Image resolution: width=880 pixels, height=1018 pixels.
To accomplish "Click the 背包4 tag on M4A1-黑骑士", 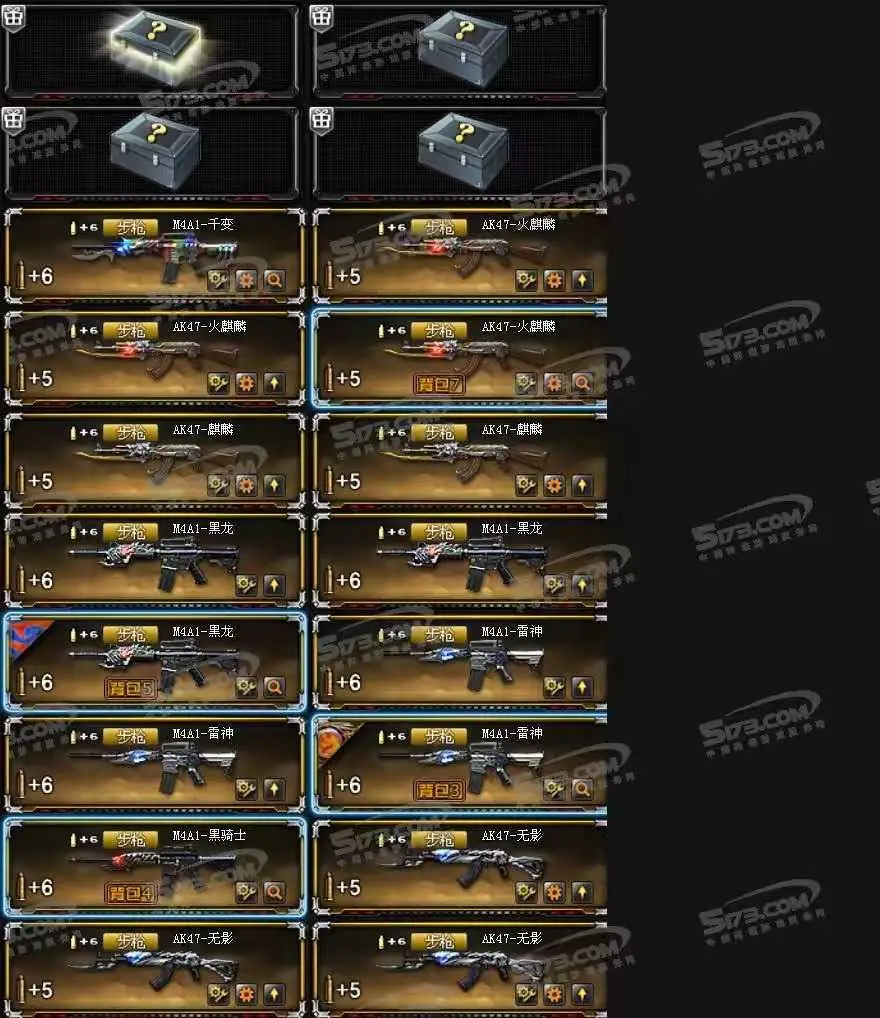I will pyautogui.click(x=130, y=894).
